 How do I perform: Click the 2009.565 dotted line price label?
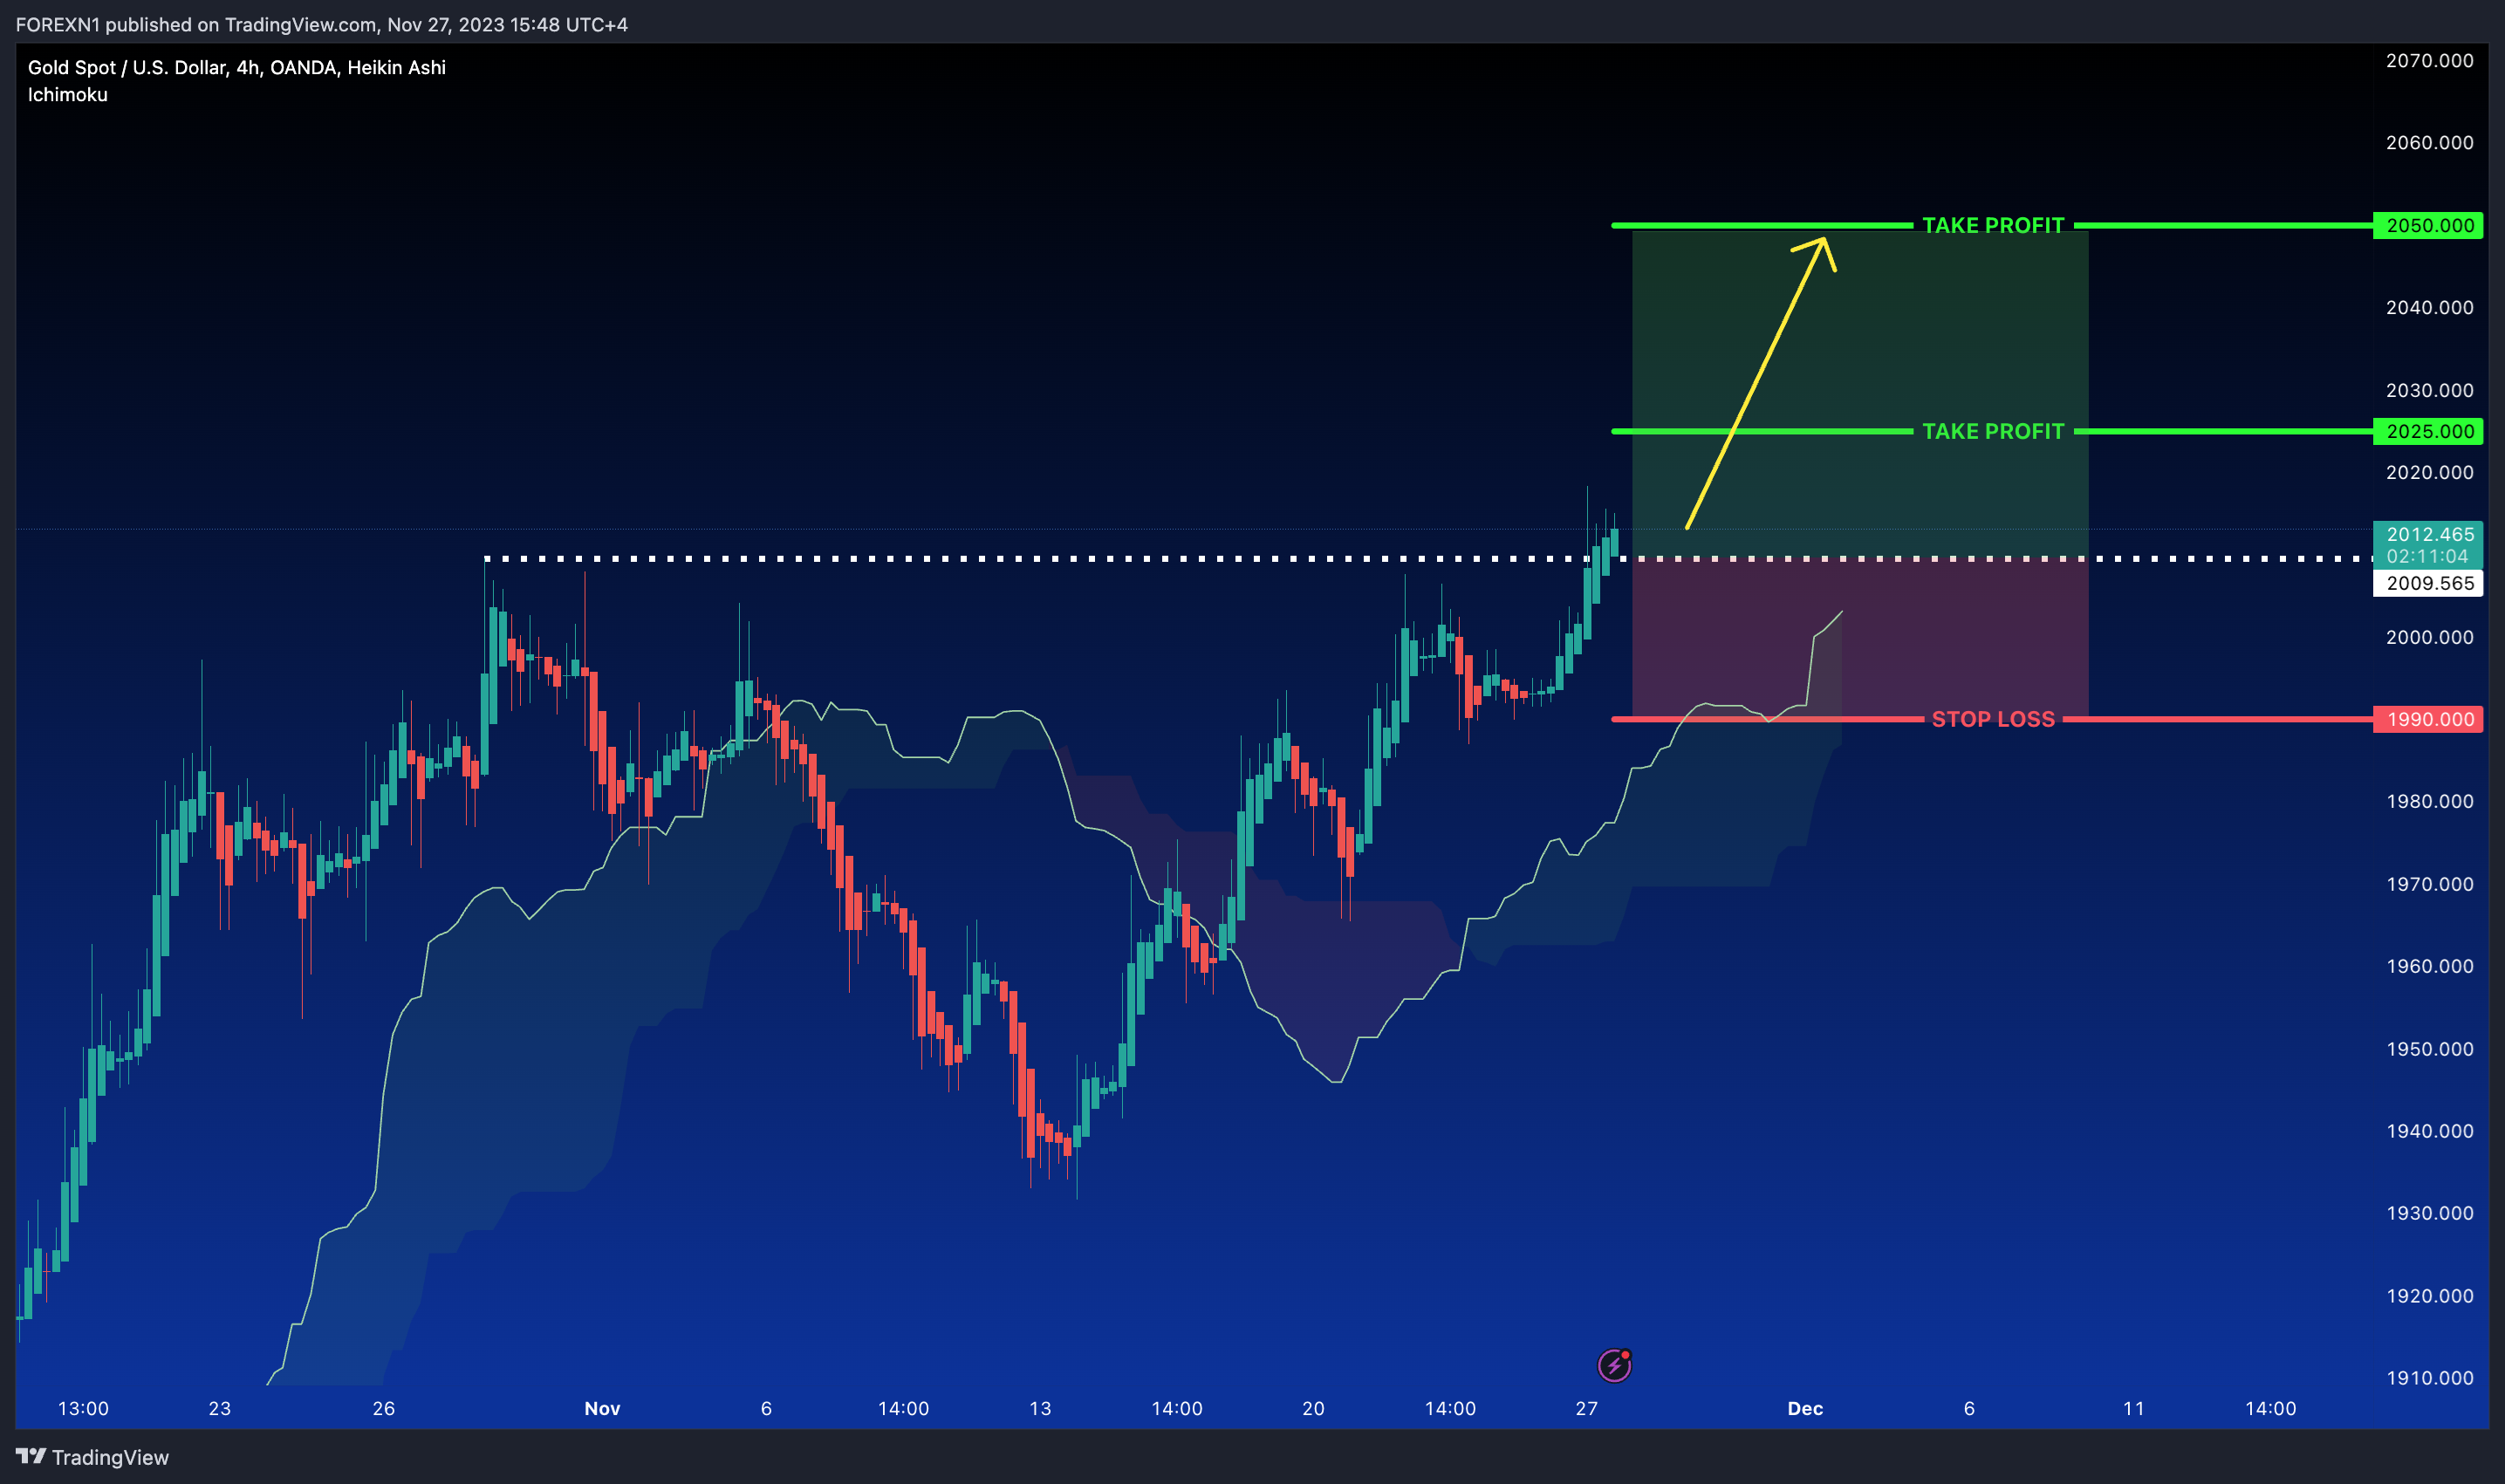point(2428,583)
